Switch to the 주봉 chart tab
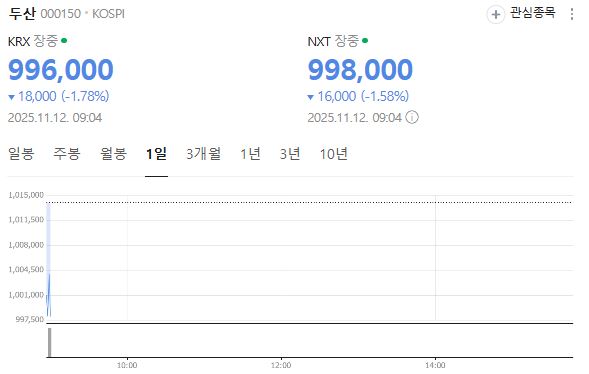The width and height of the screenshot is (589, 374). pyautogui.click(x=66, y=154)
